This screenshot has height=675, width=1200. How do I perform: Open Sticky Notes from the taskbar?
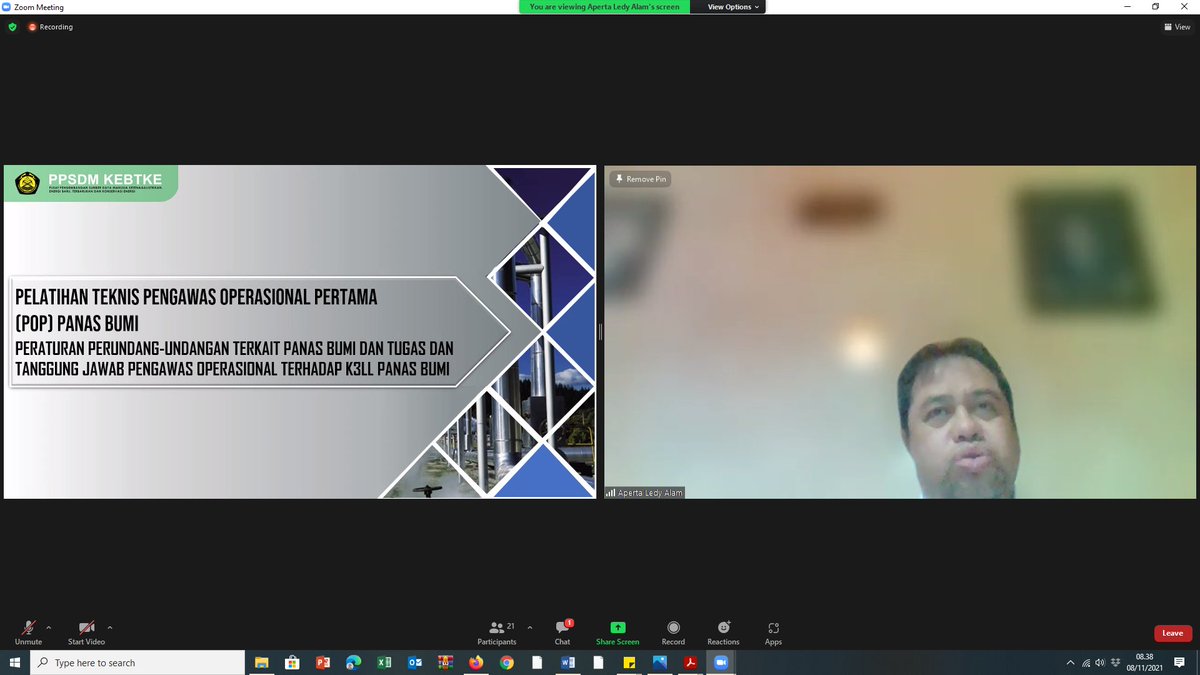pos(629,663)
